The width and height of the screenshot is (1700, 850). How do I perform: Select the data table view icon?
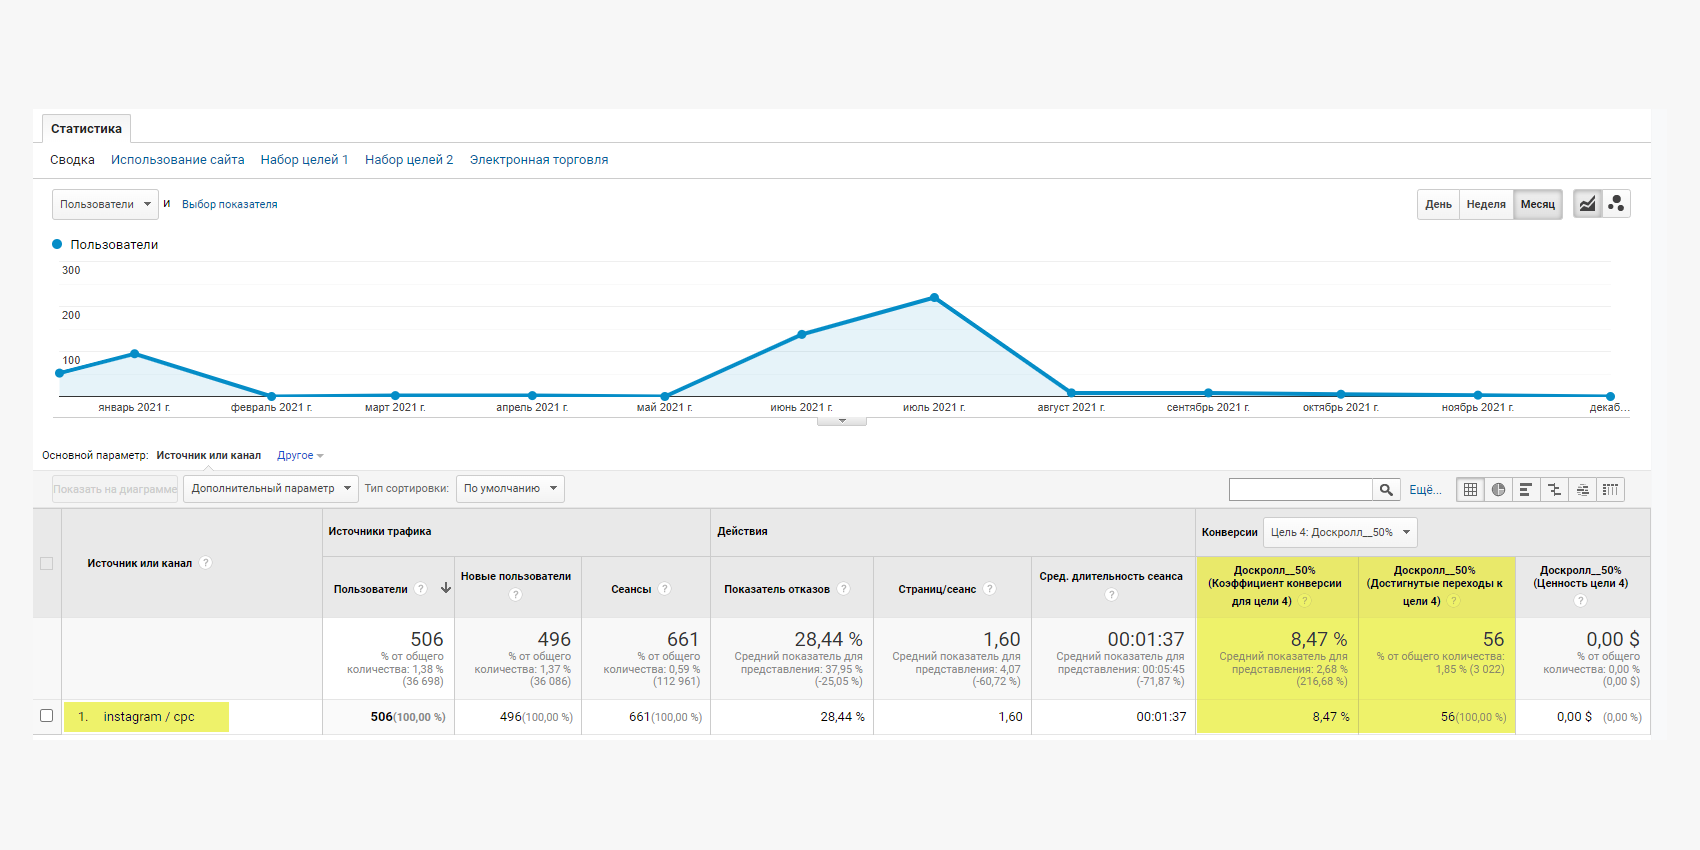pyautogui.click(x=1470, y=490)
